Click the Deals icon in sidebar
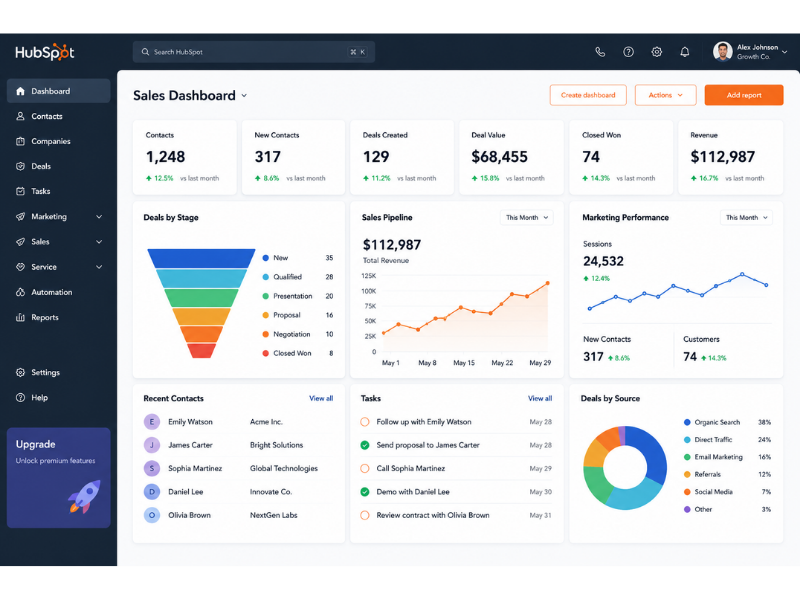Viewport: 800px width, 600px height. click(x=20, y=166)
